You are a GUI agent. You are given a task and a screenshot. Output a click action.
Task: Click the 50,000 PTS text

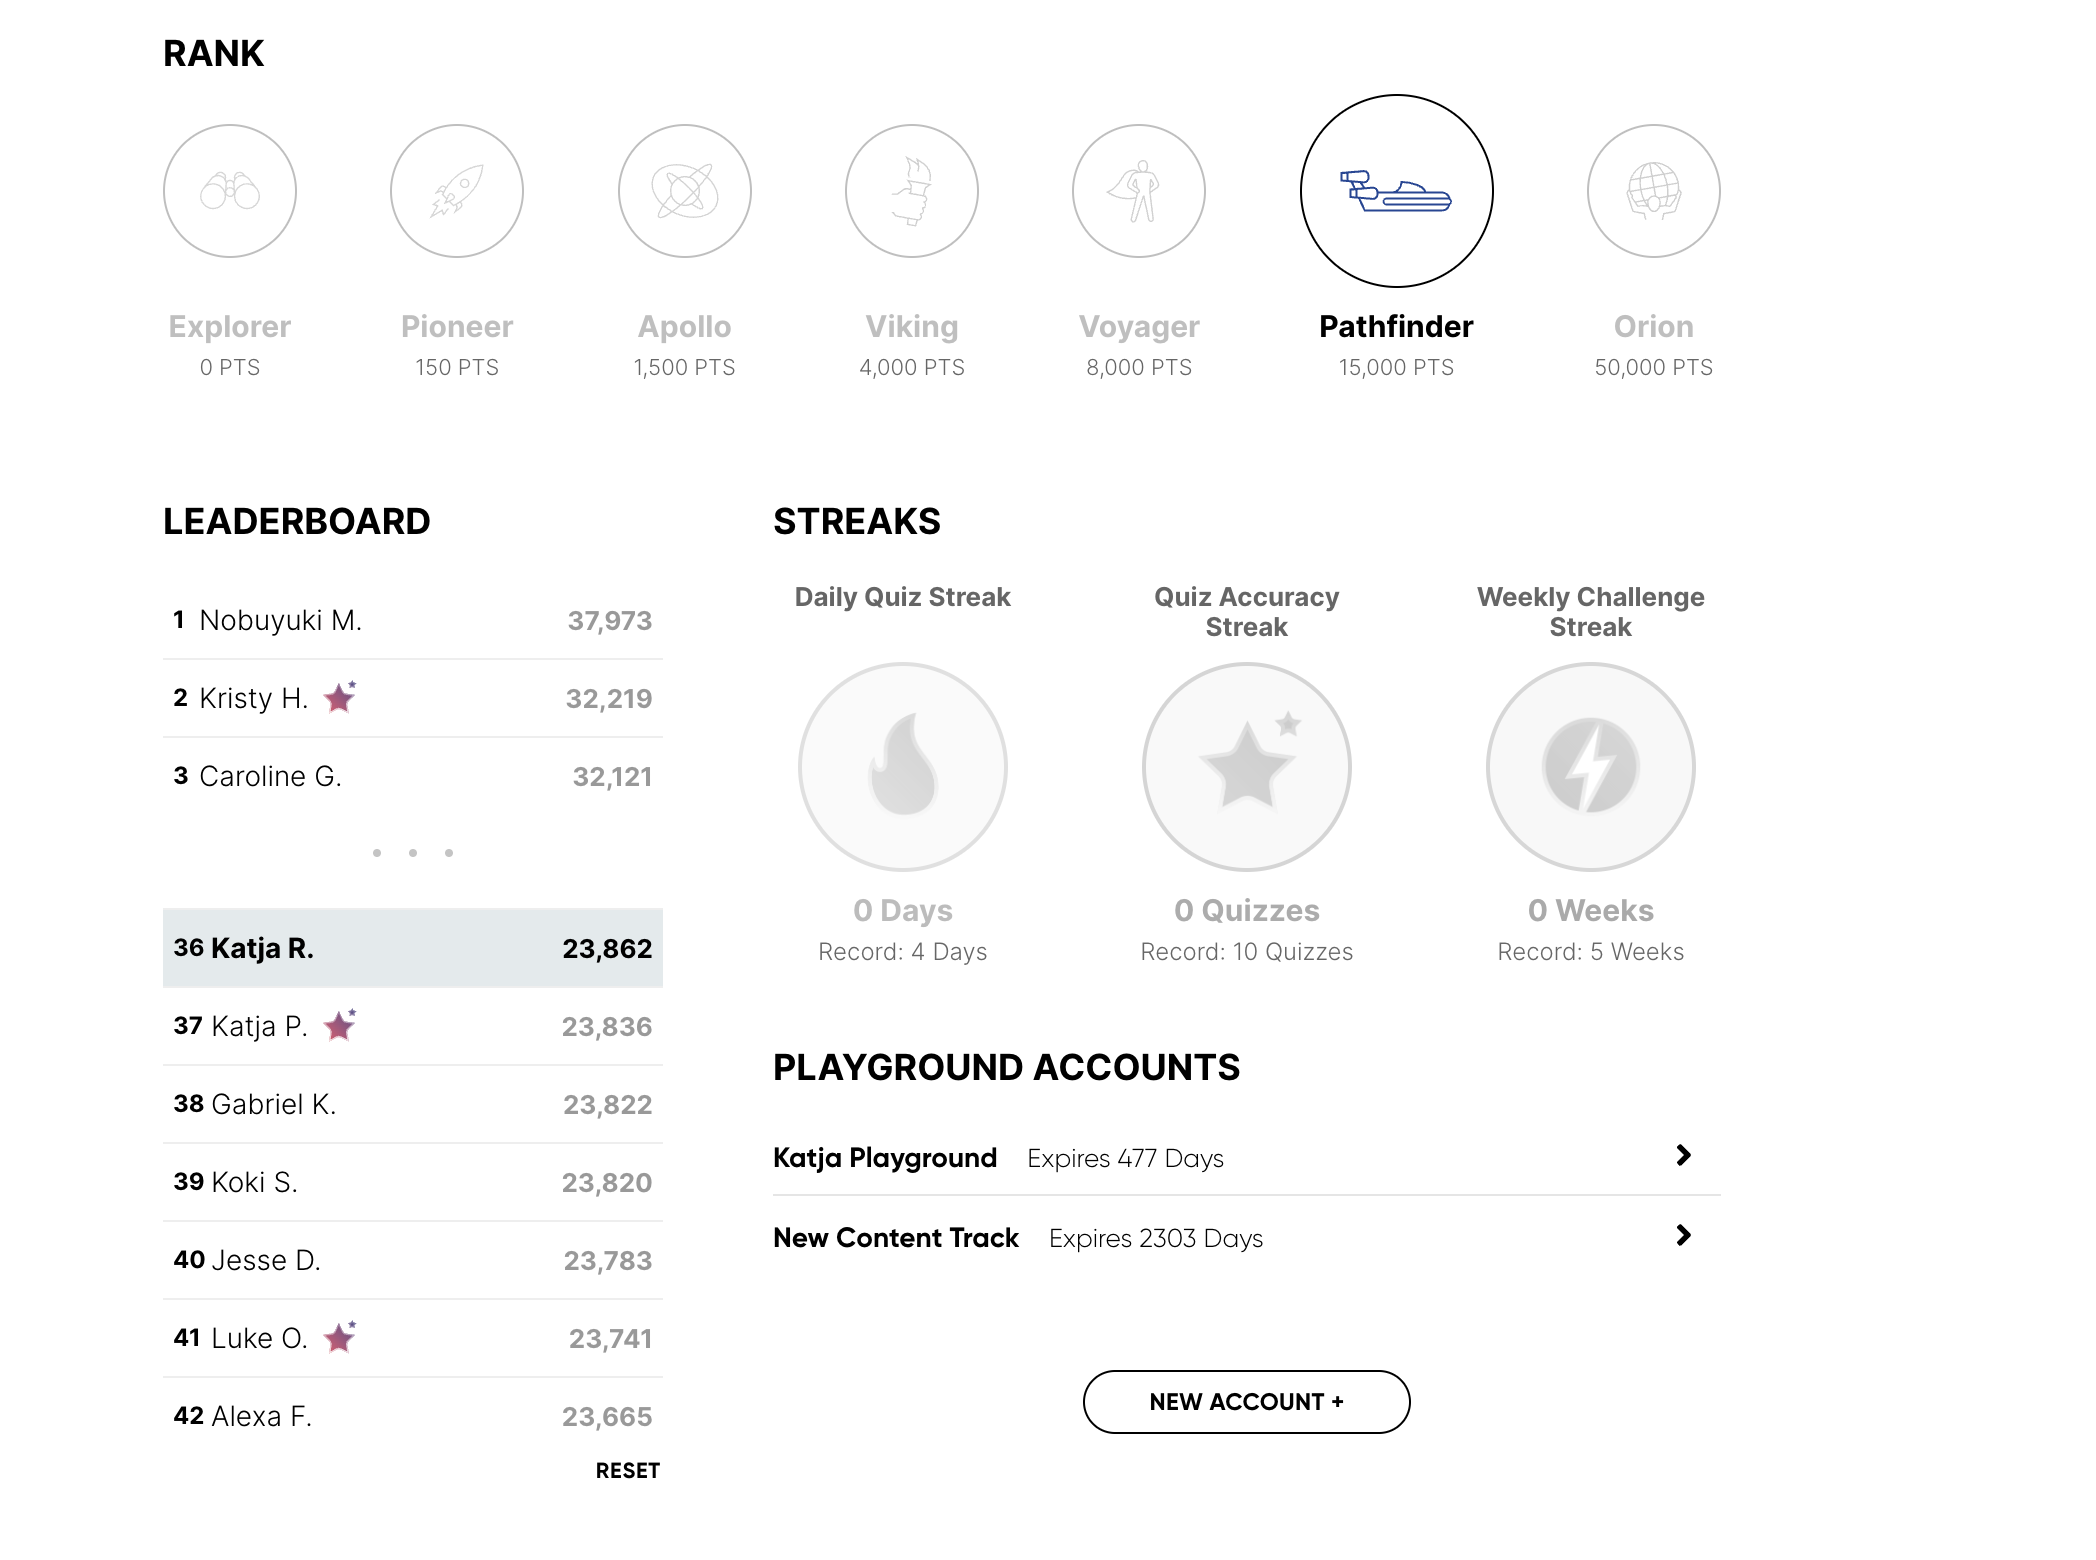[x=1654, y=368]
